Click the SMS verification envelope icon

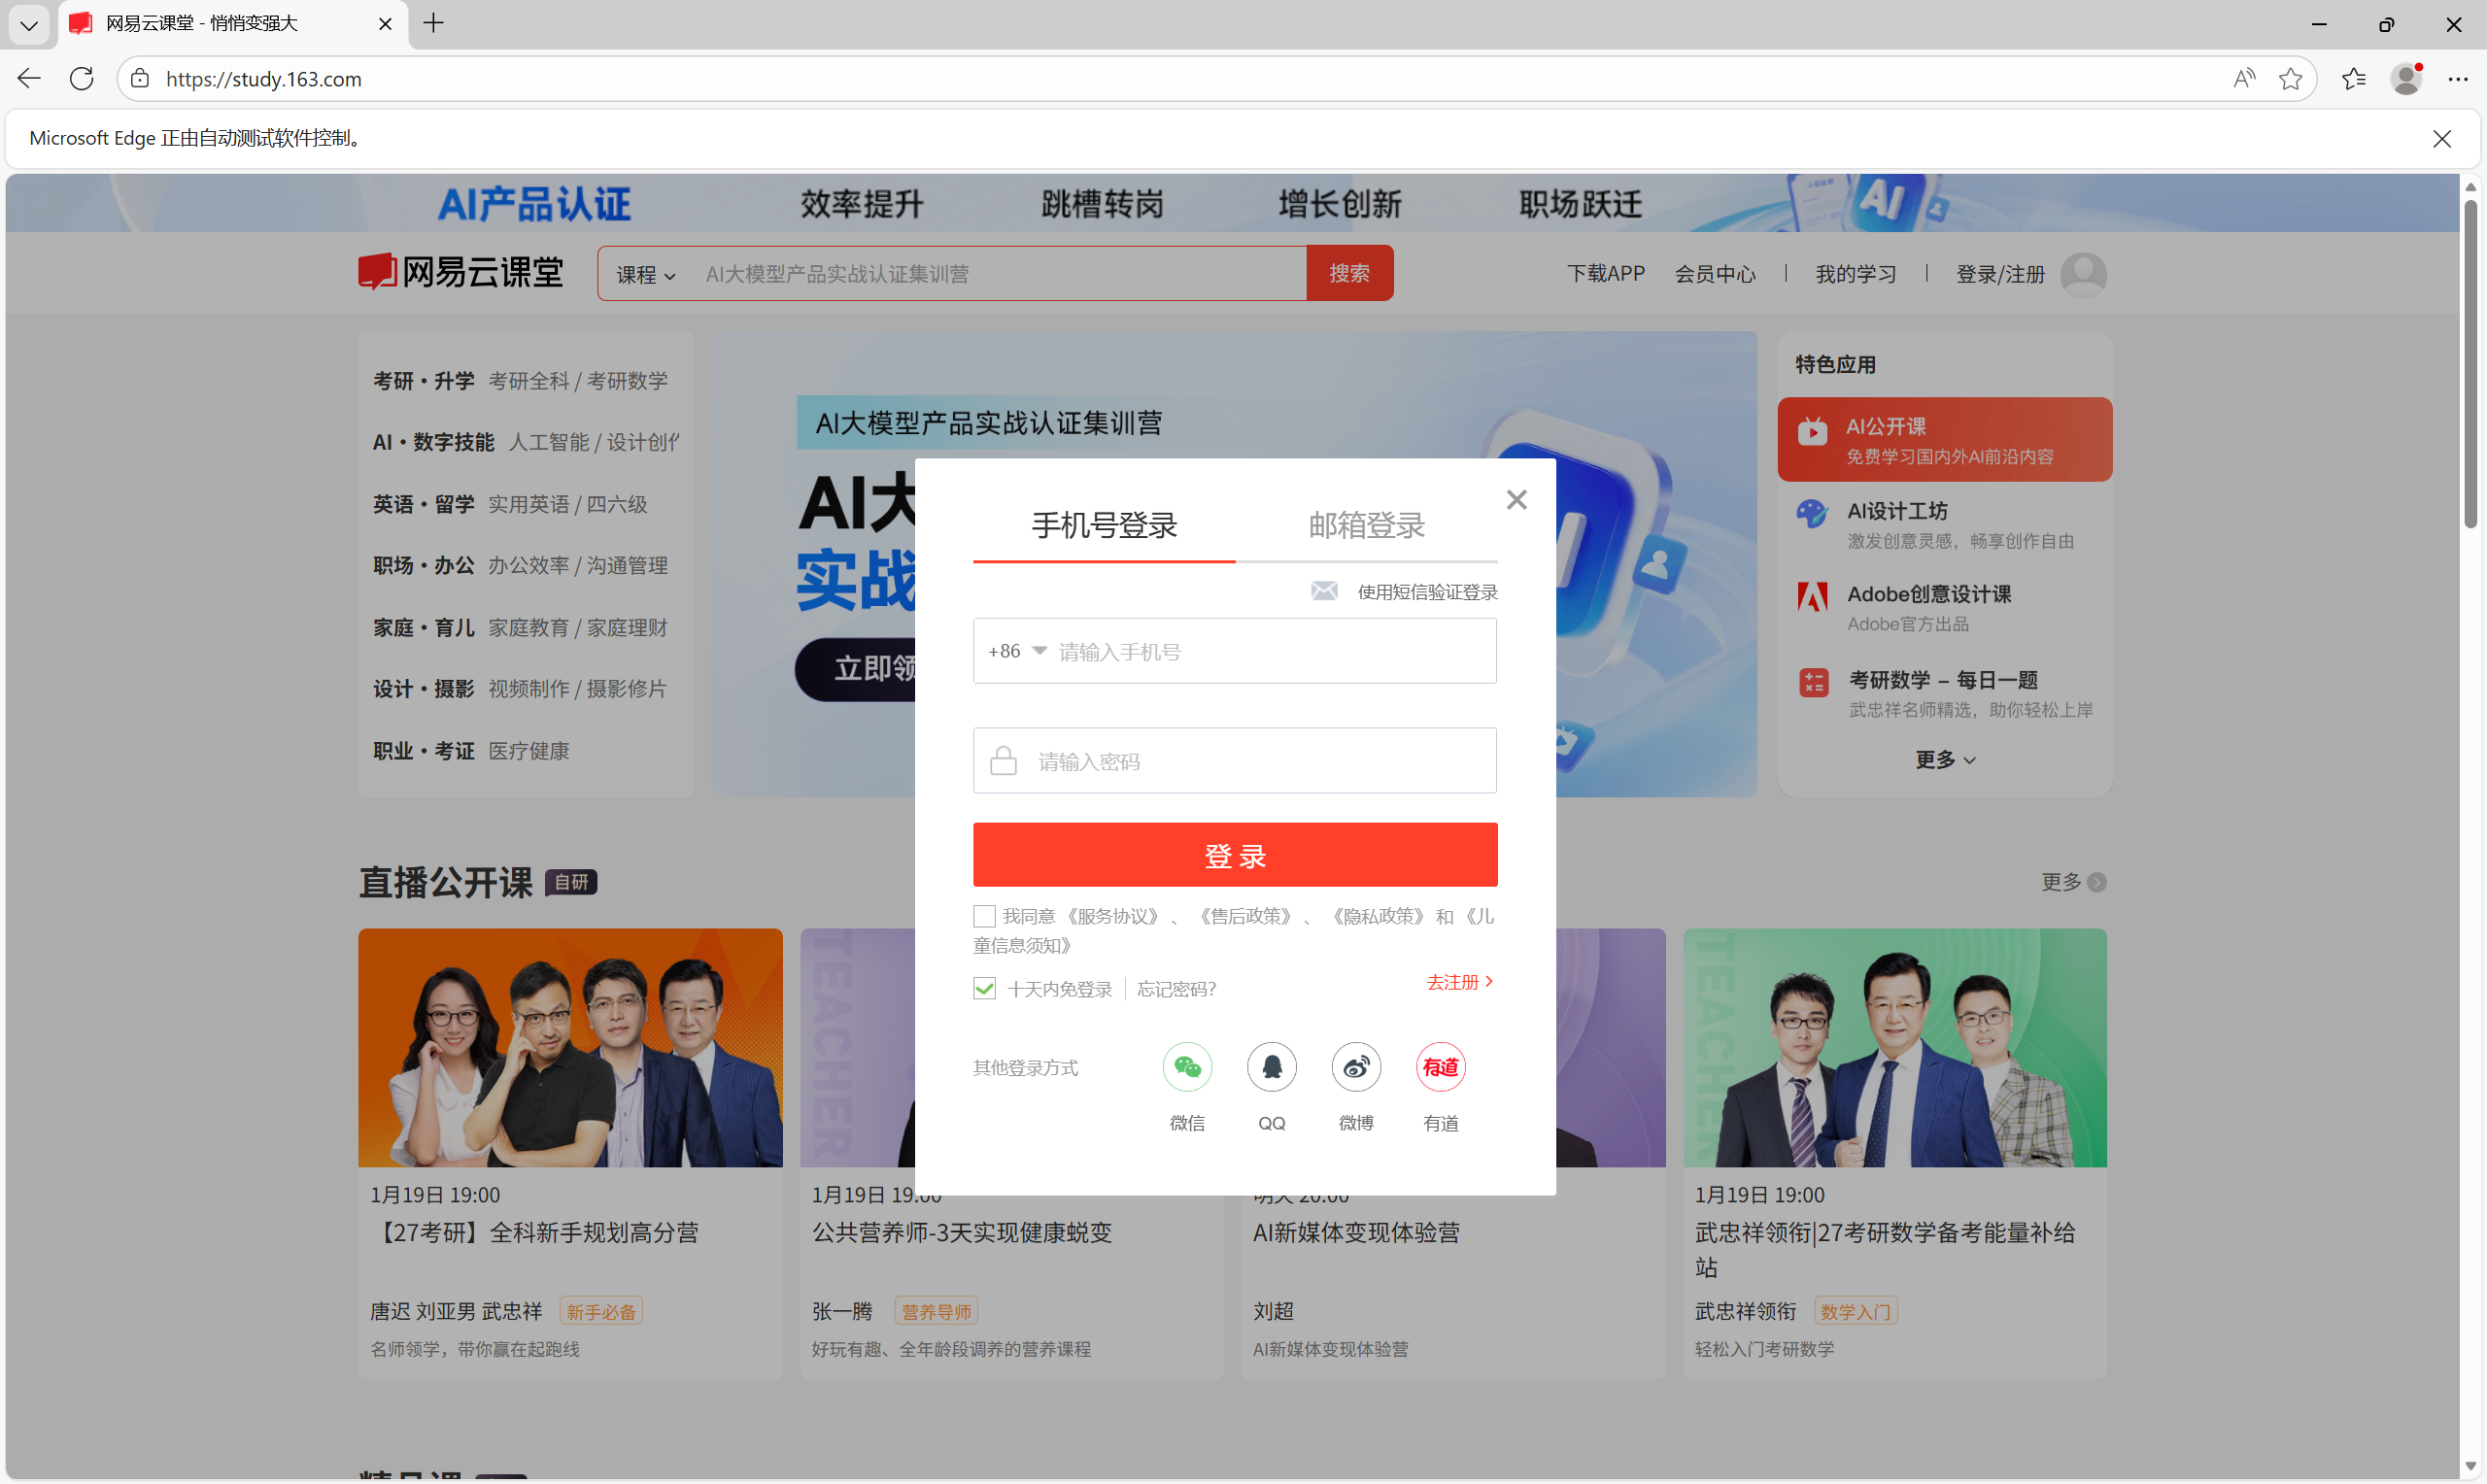point(1324,591)
